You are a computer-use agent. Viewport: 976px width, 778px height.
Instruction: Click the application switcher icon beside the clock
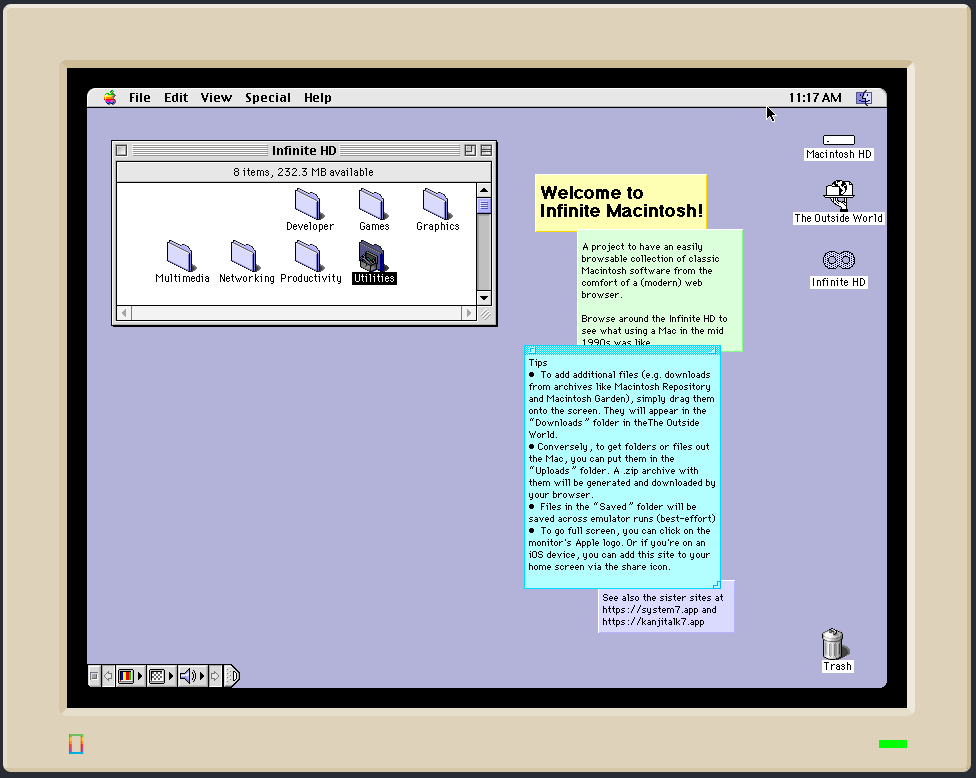tap(865, 98)
